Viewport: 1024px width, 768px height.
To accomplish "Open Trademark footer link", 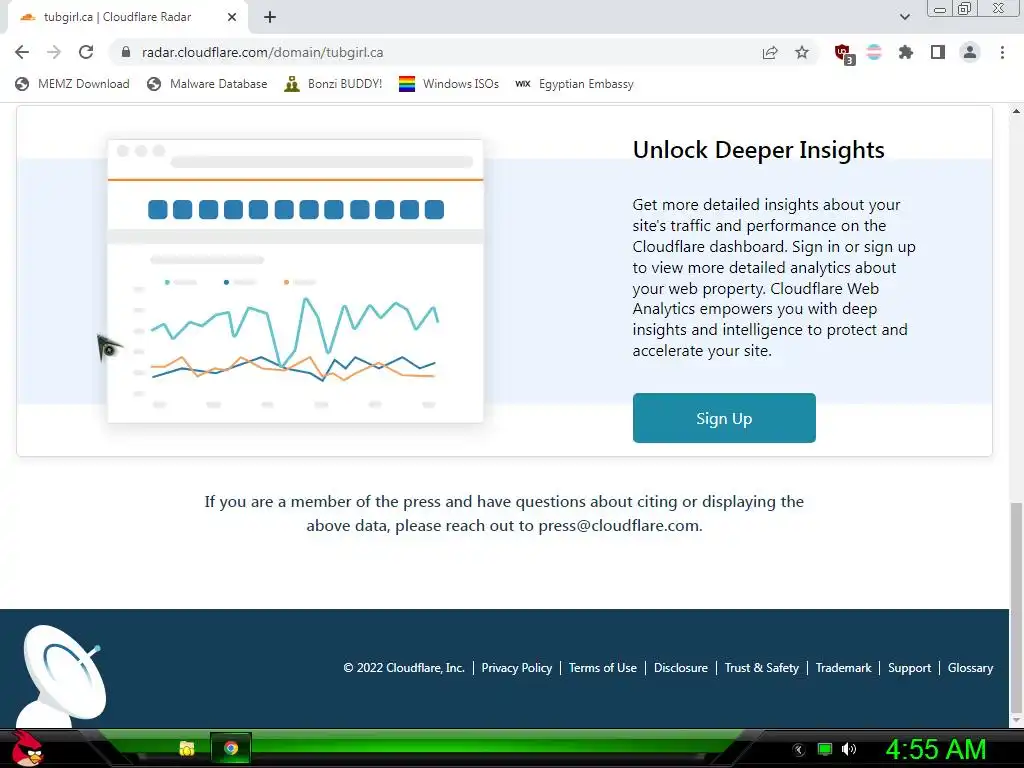I will pos(843,667).
